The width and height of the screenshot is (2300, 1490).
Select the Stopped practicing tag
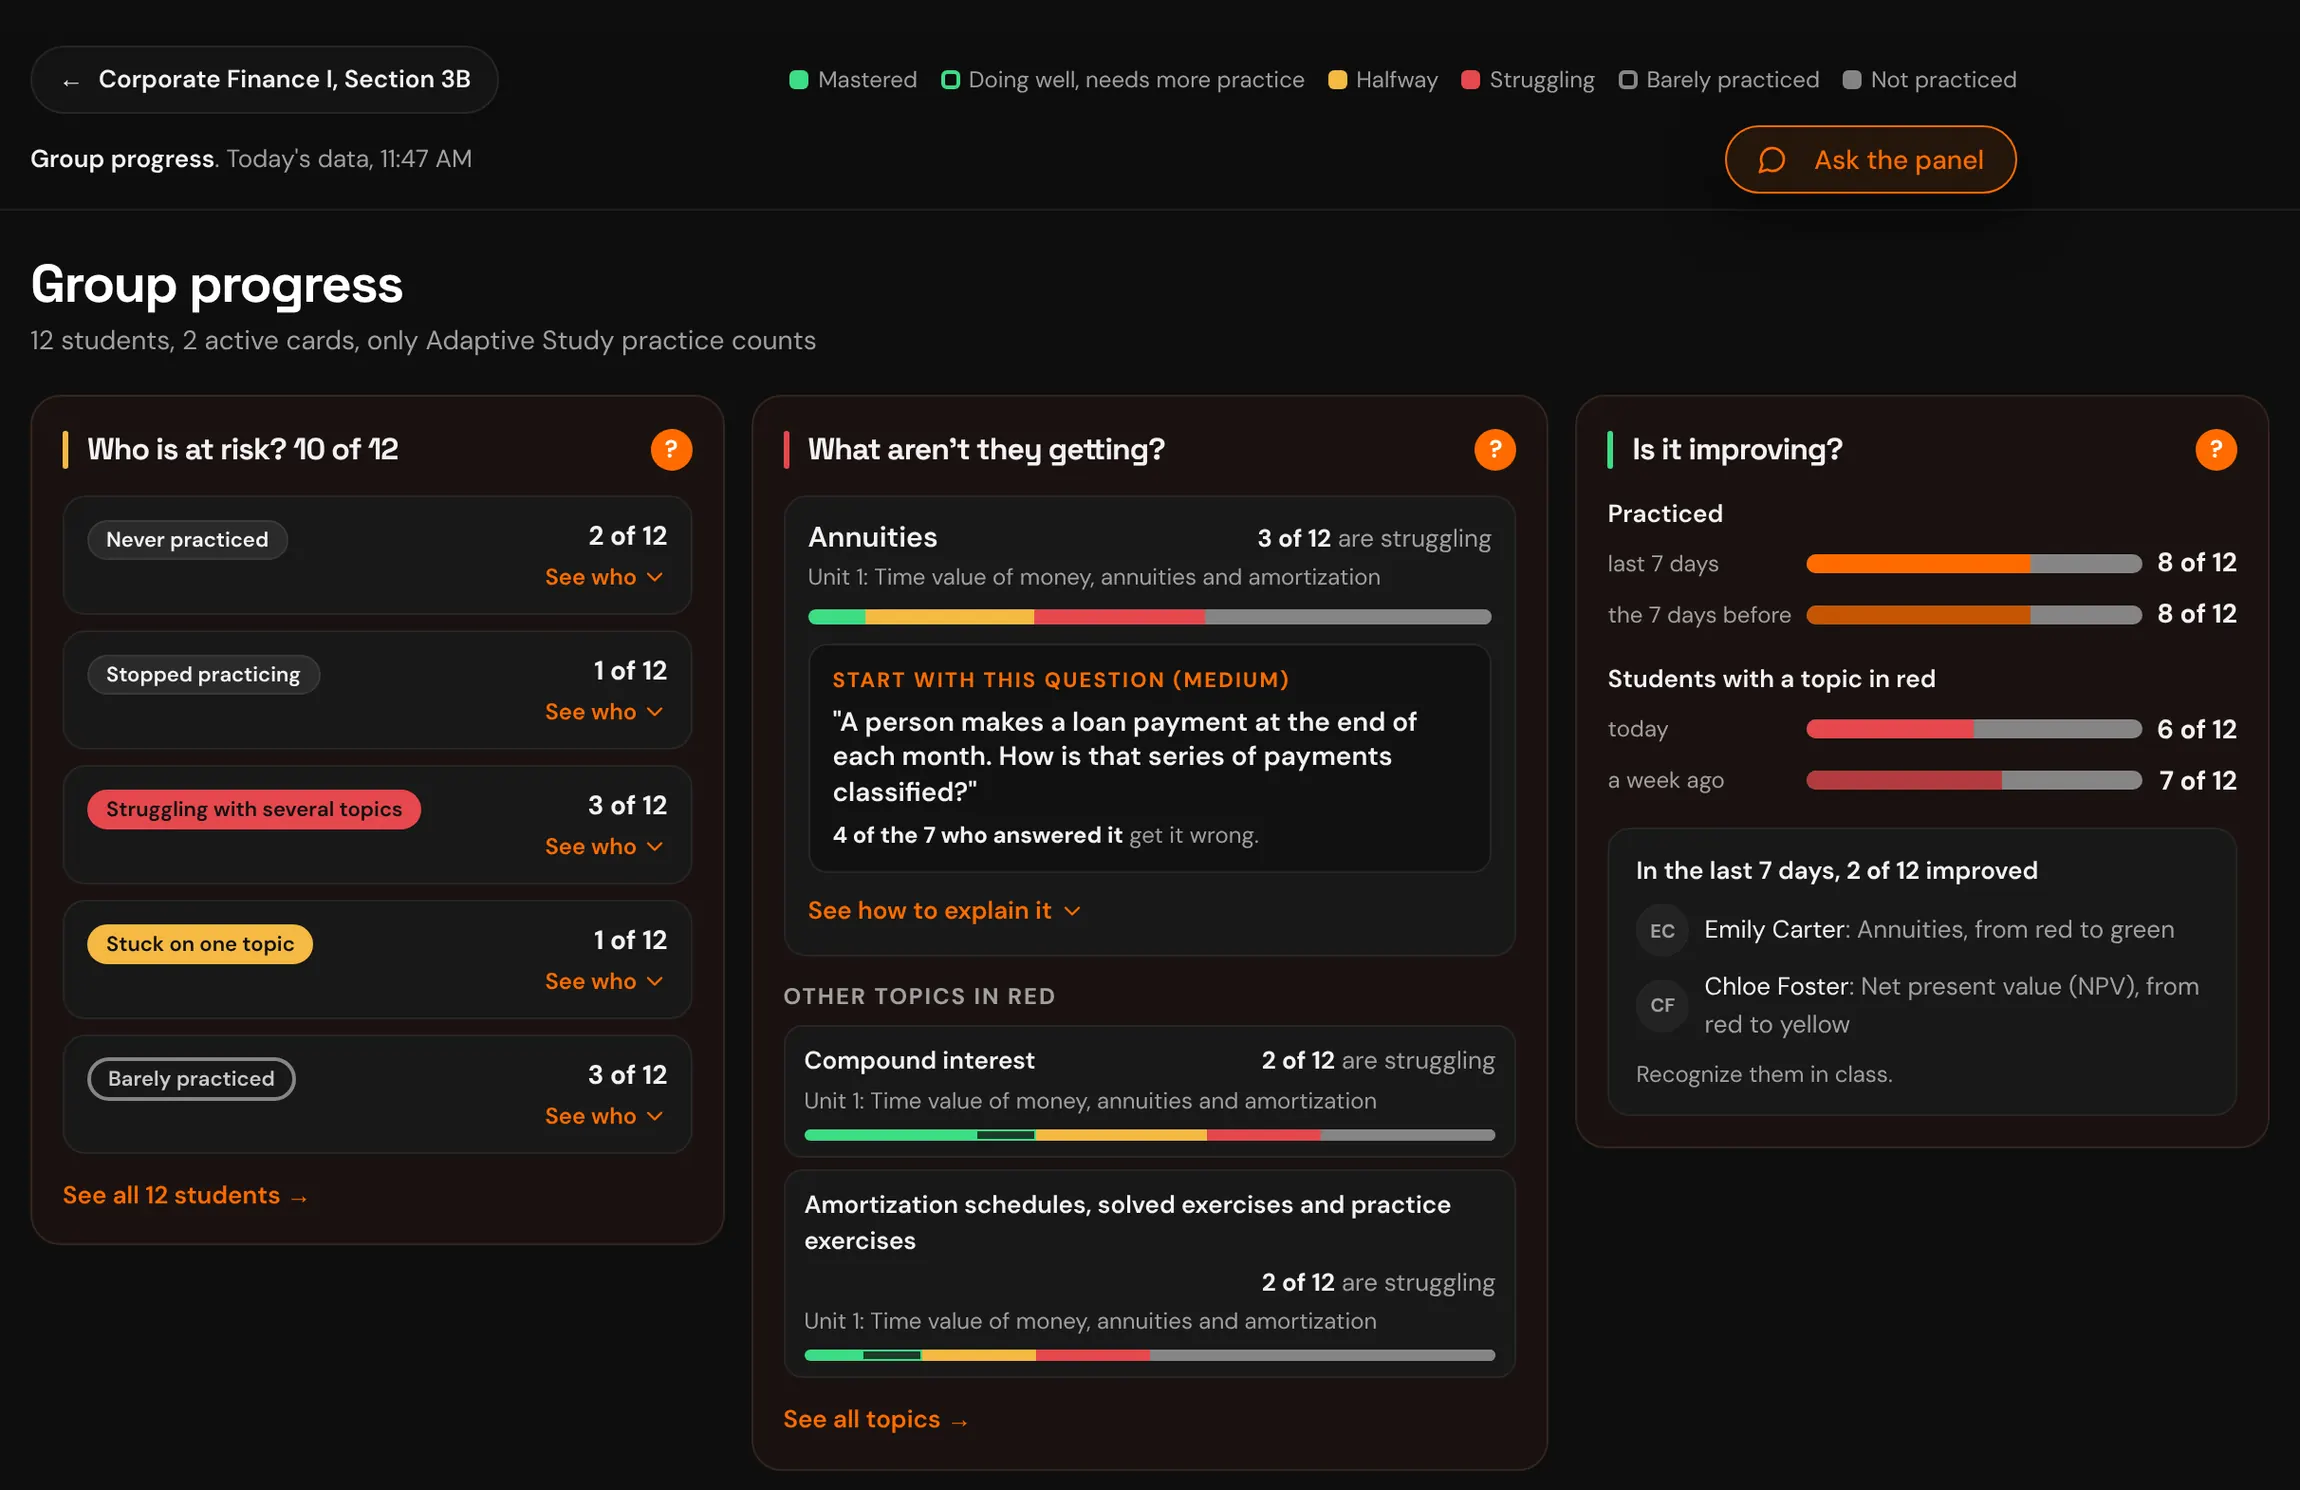(203, 675)
